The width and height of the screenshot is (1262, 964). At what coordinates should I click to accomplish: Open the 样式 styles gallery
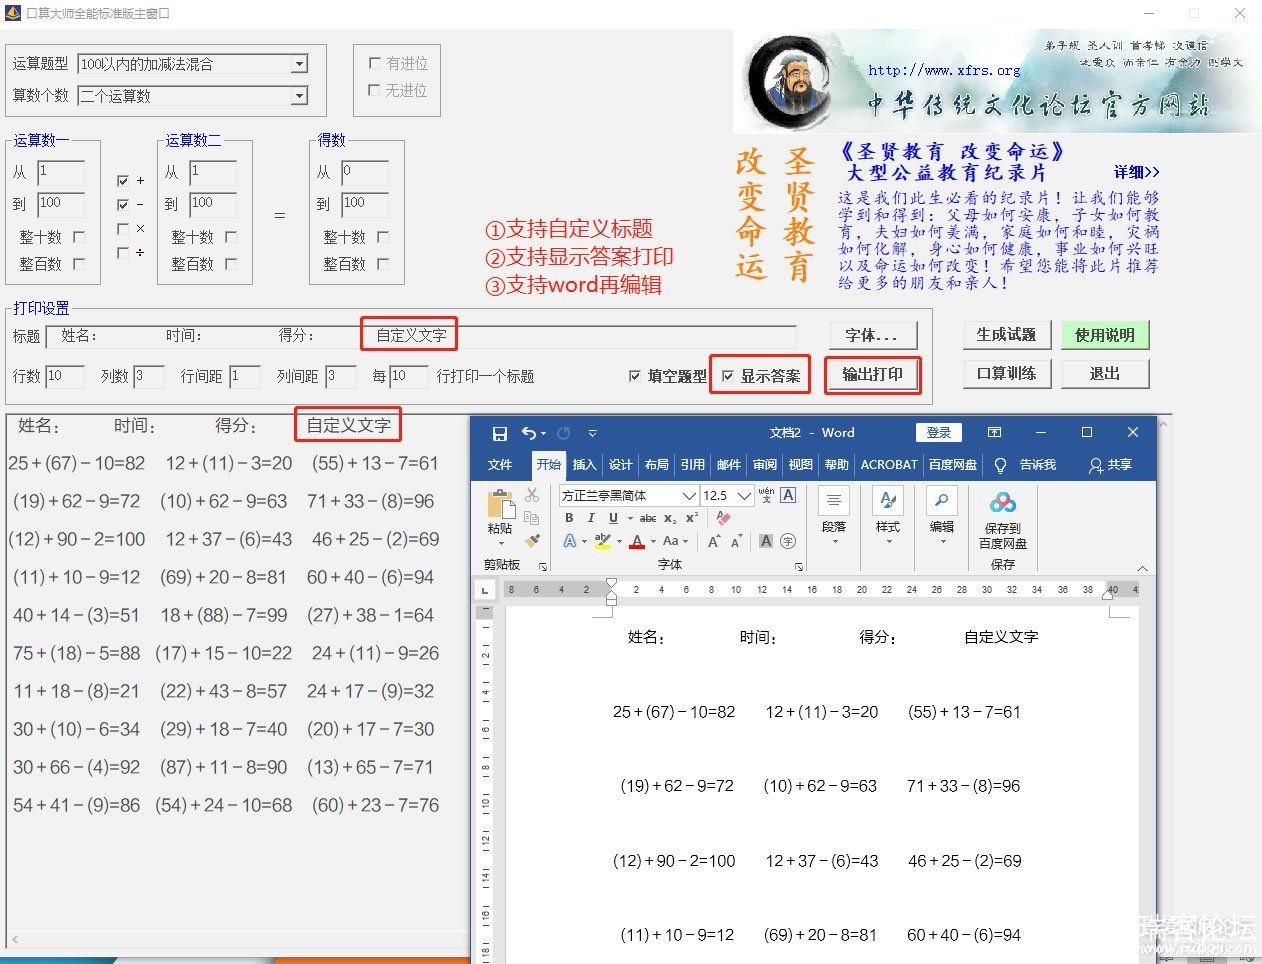point(888,515)
